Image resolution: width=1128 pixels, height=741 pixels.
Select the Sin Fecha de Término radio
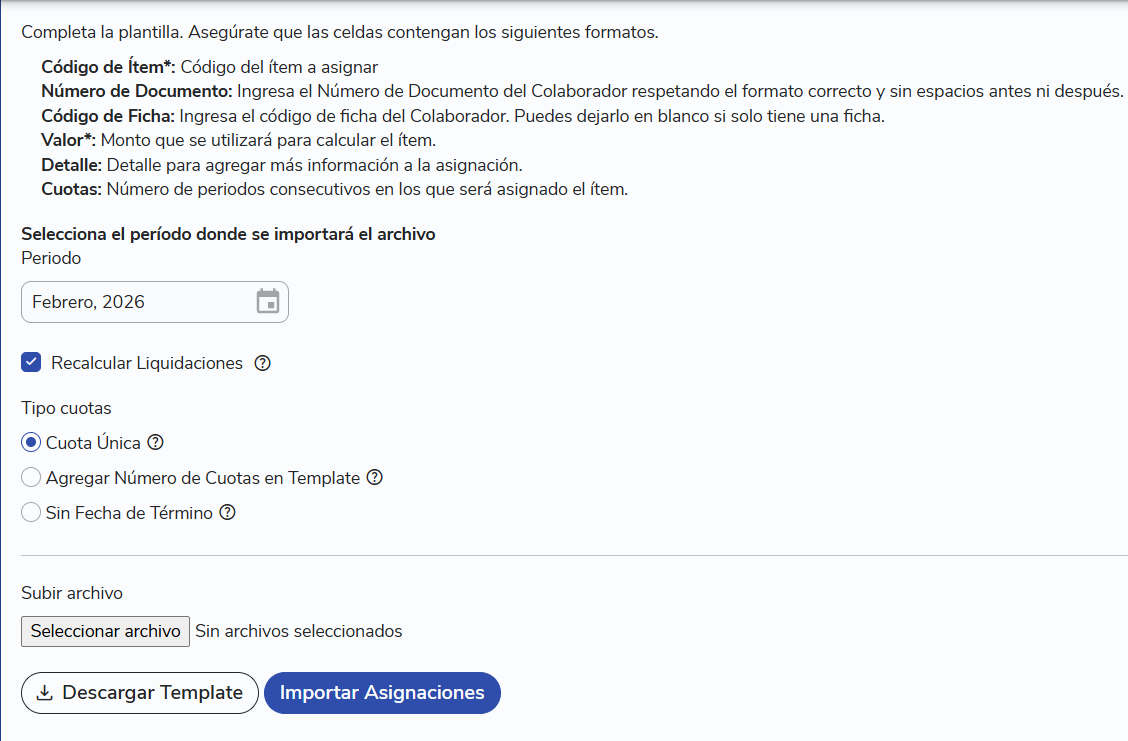[31, 512]
